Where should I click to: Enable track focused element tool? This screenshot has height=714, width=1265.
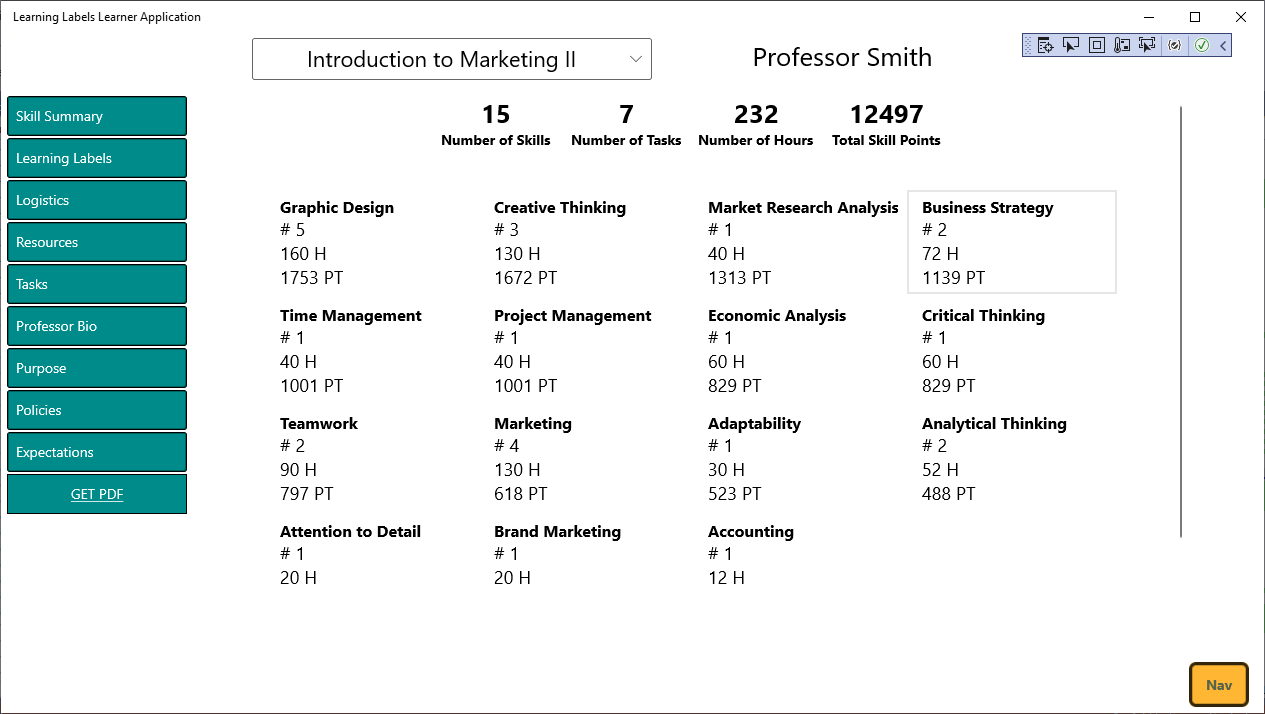[x=1147, y=45]
